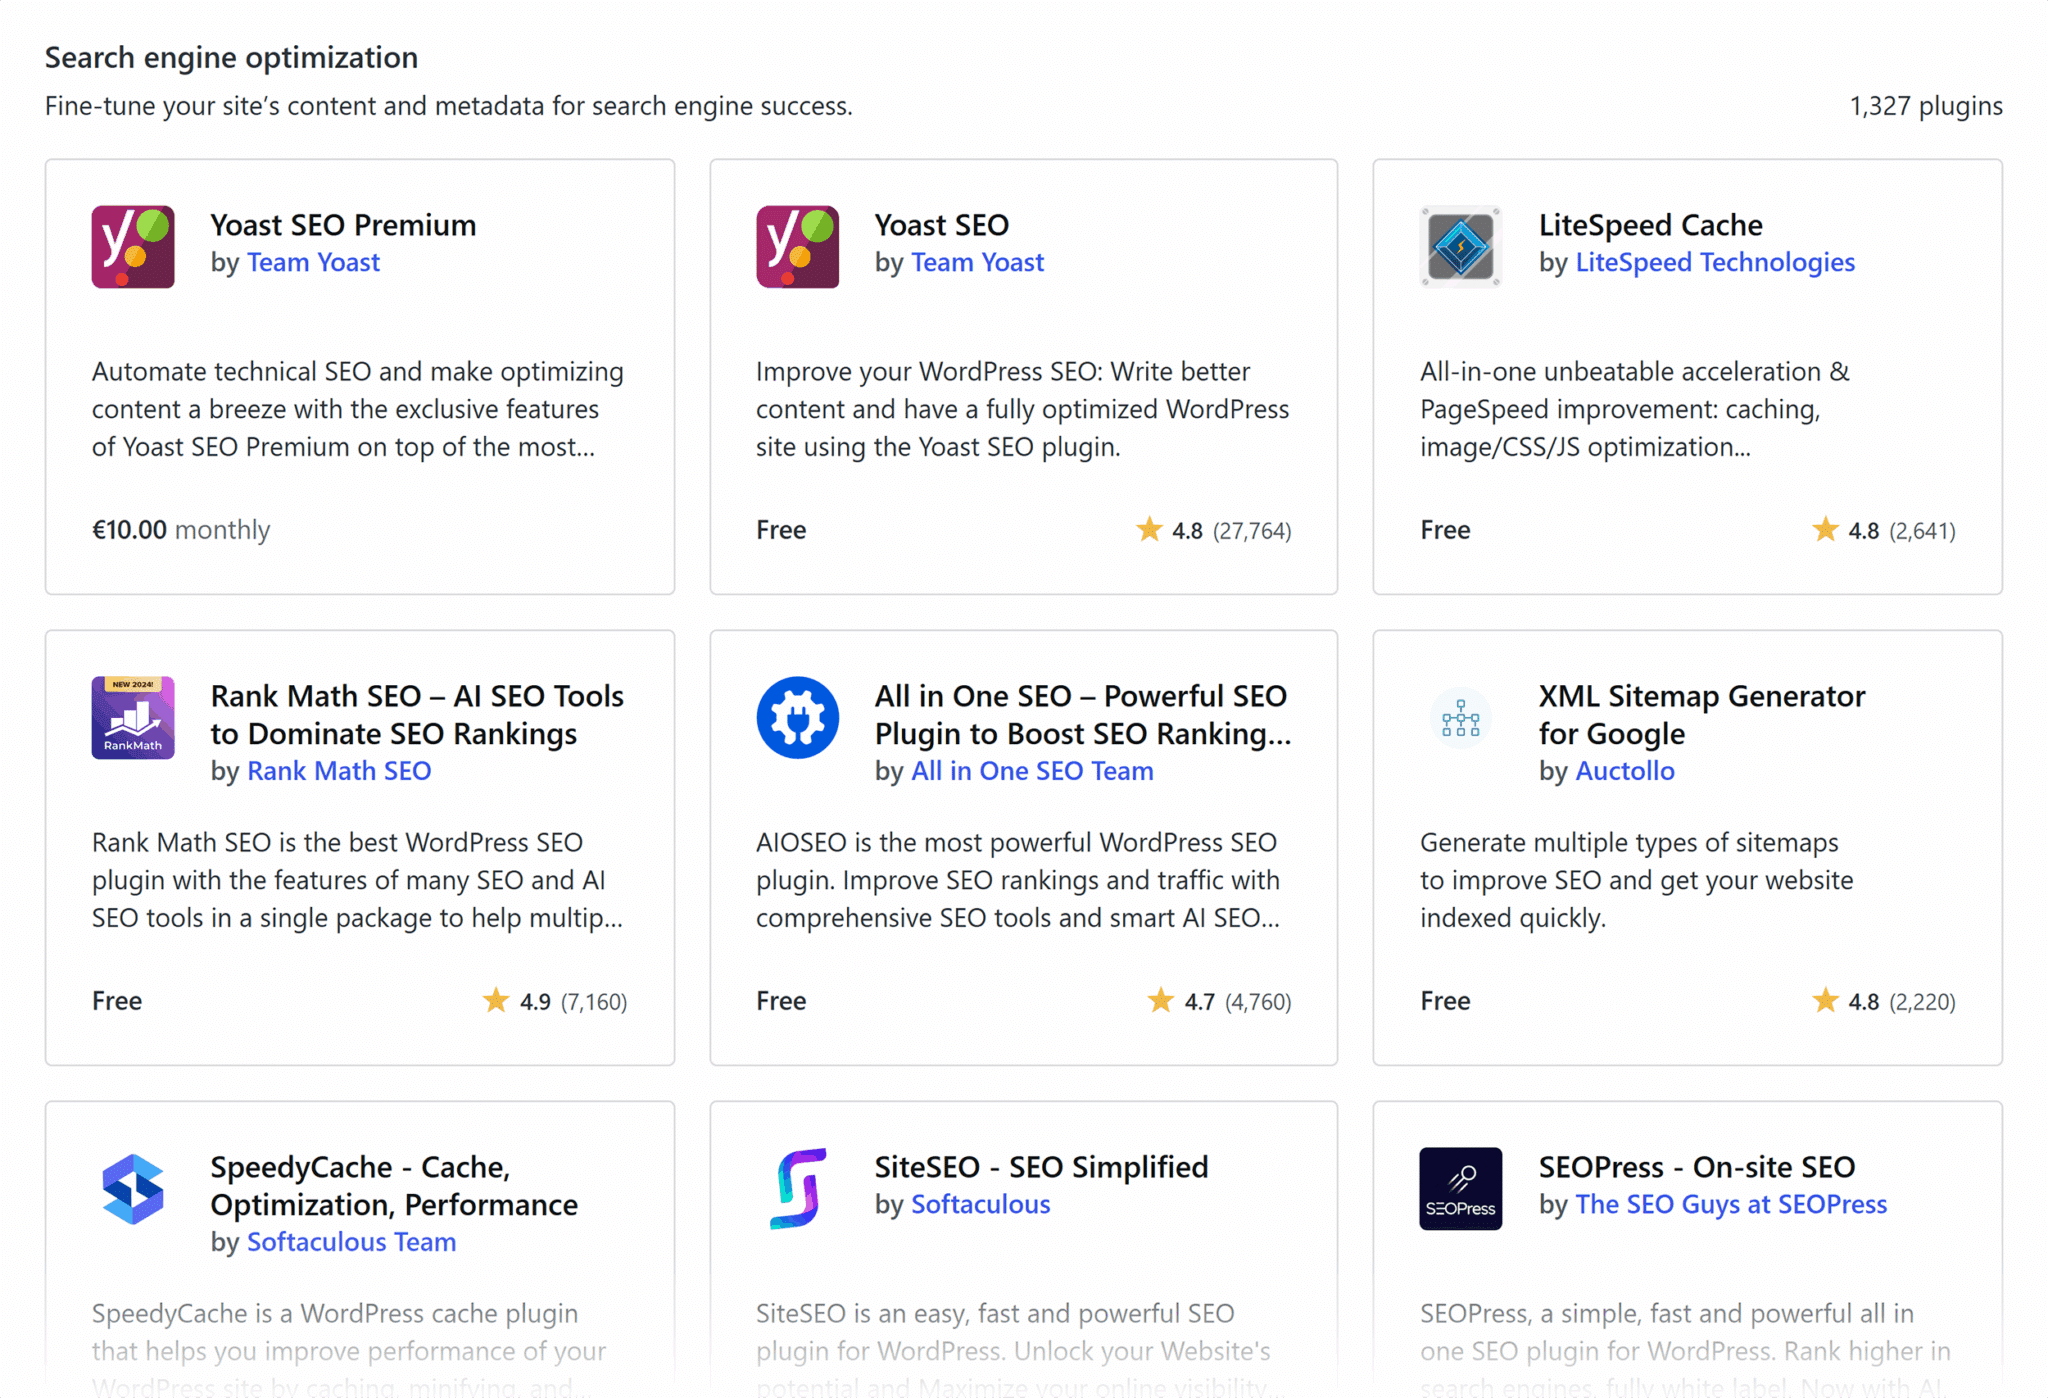Viewport: 2048px width, 1398px height.
Task: Click the Yoast SEO Premium plugin icon
Action: point(133,247)
